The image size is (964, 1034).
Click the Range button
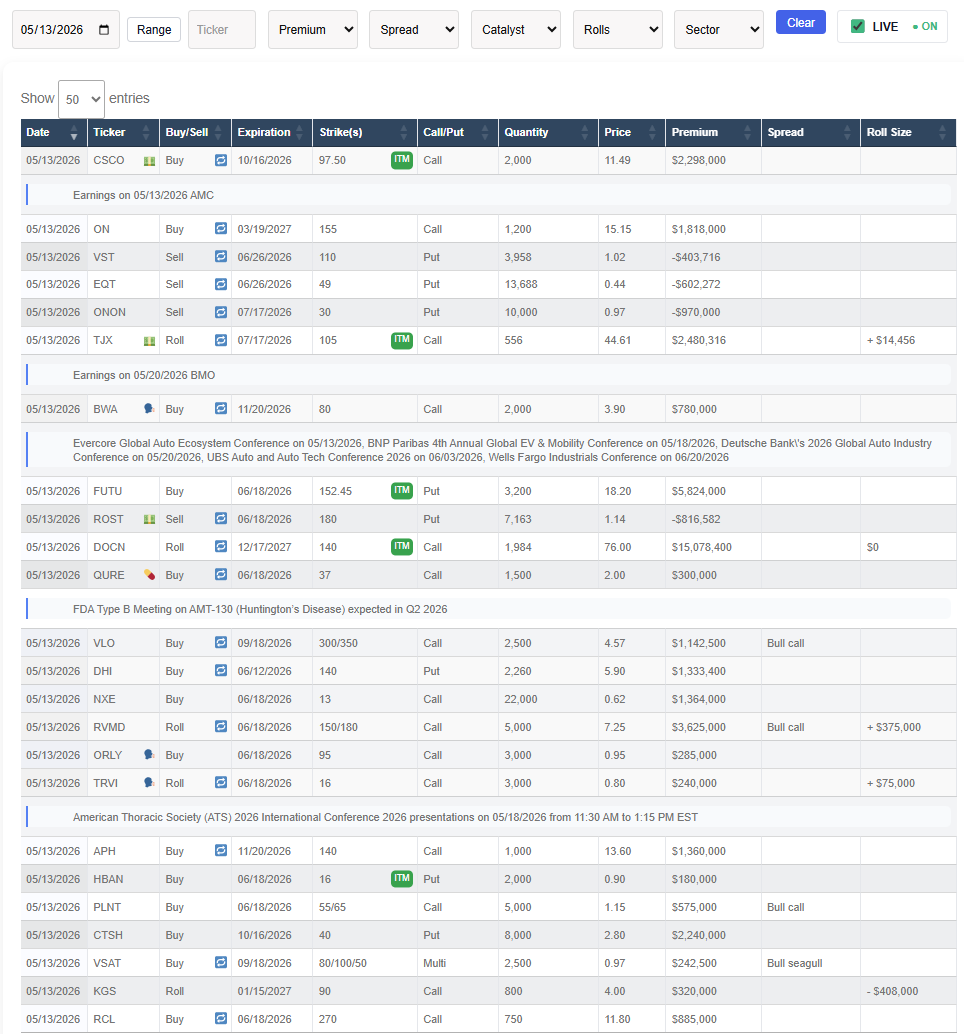(x=154, y=30)
